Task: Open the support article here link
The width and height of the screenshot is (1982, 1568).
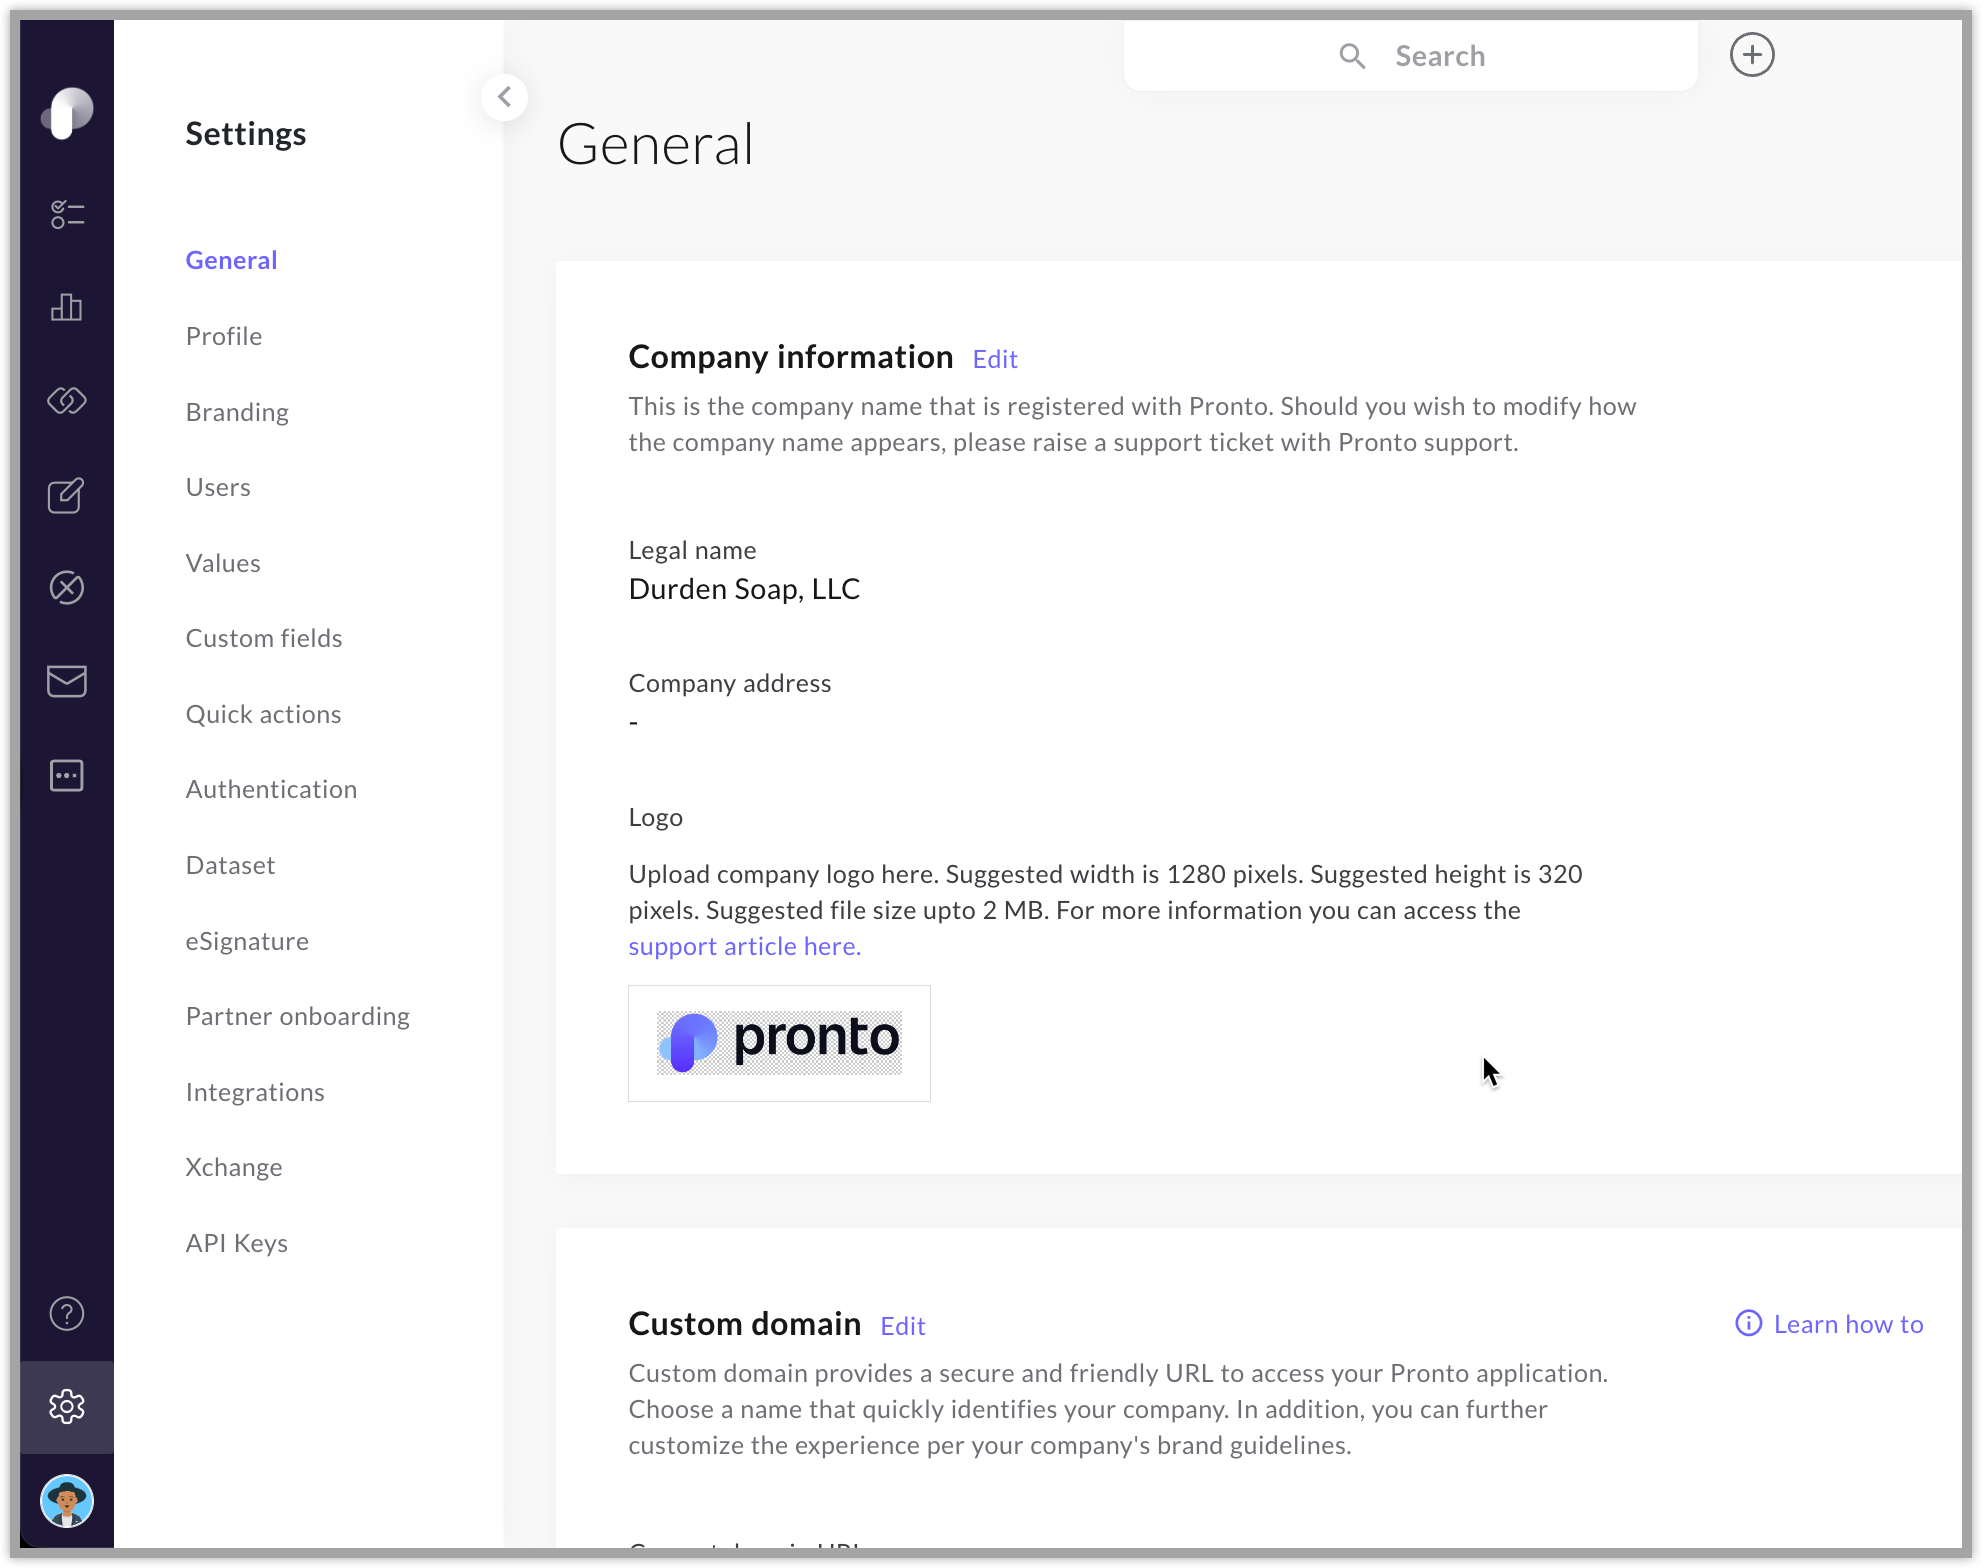Action: (x=745, y=946)
